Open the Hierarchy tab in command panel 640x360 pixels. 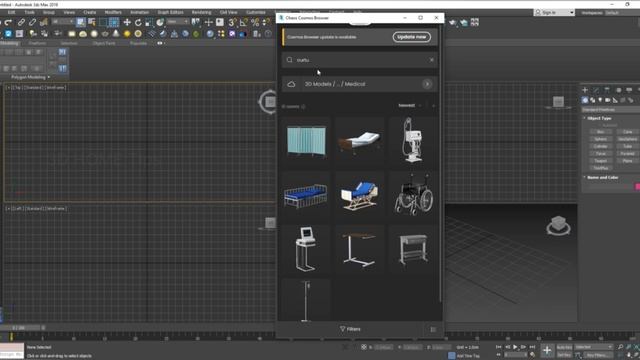point(607,90)
